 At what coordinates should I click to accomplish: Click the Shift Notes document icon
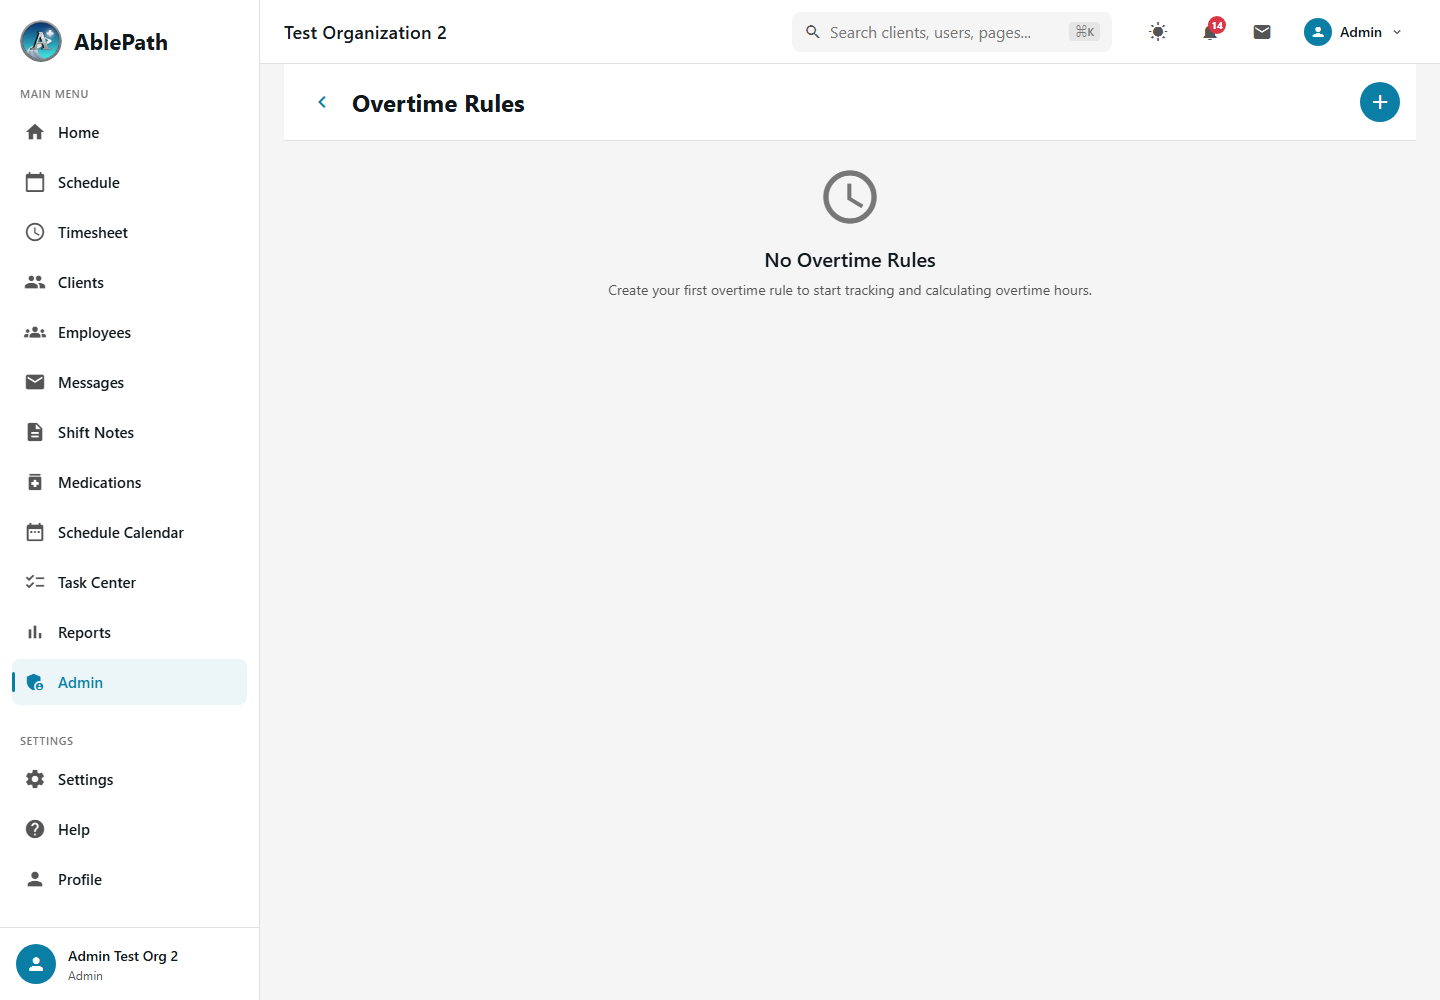35,432
